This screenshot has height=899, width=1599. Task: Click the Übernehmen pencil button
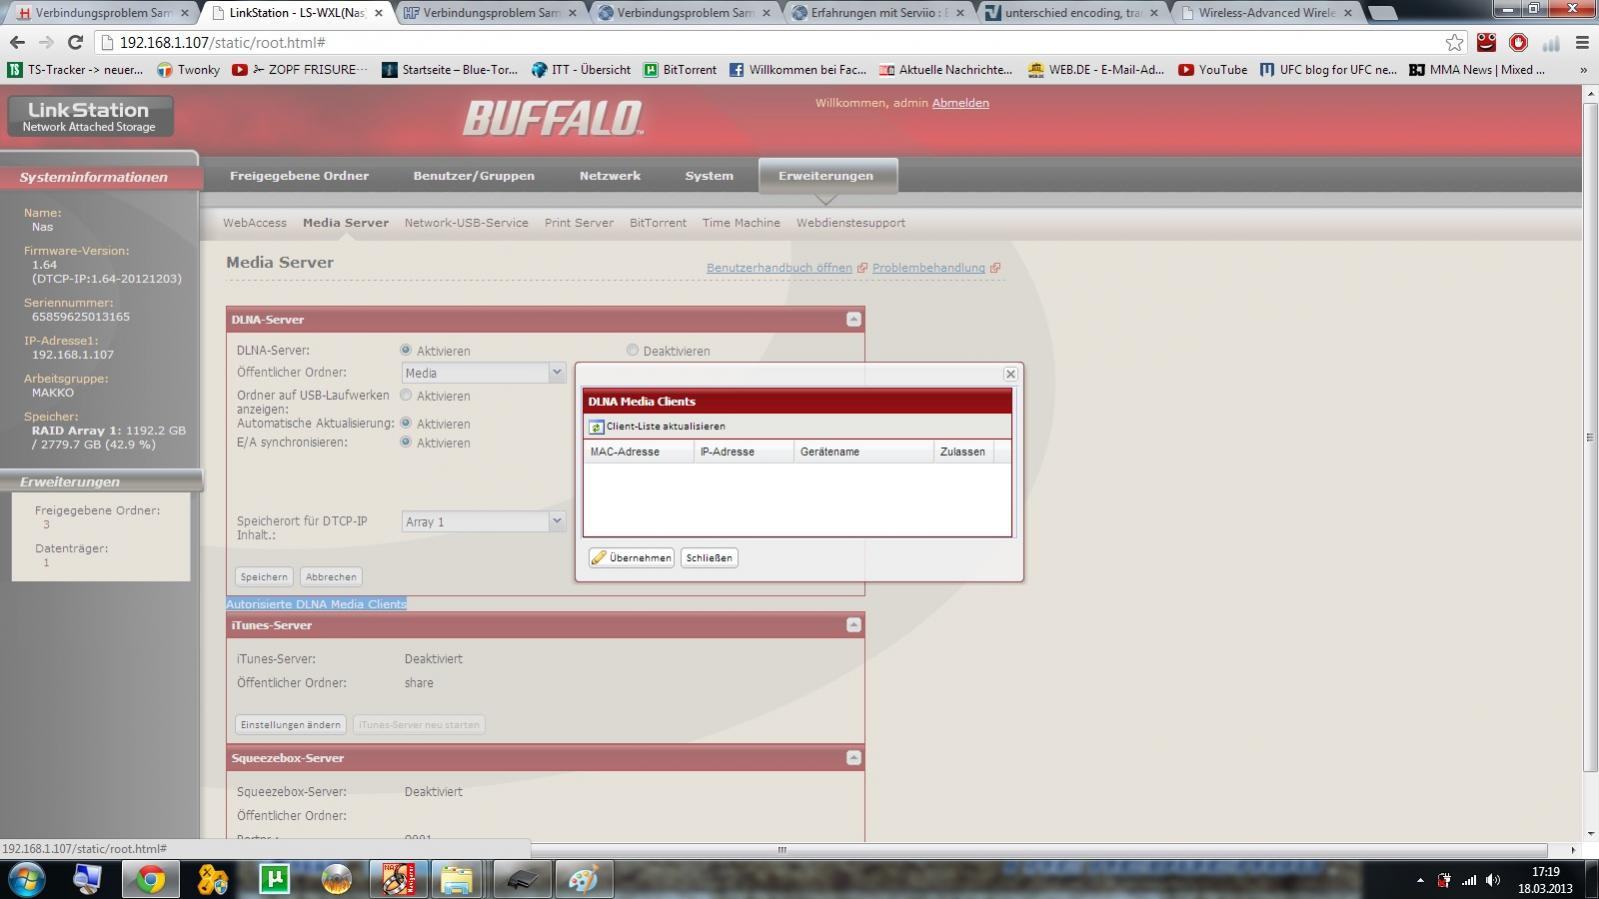(x=632, y=558)
